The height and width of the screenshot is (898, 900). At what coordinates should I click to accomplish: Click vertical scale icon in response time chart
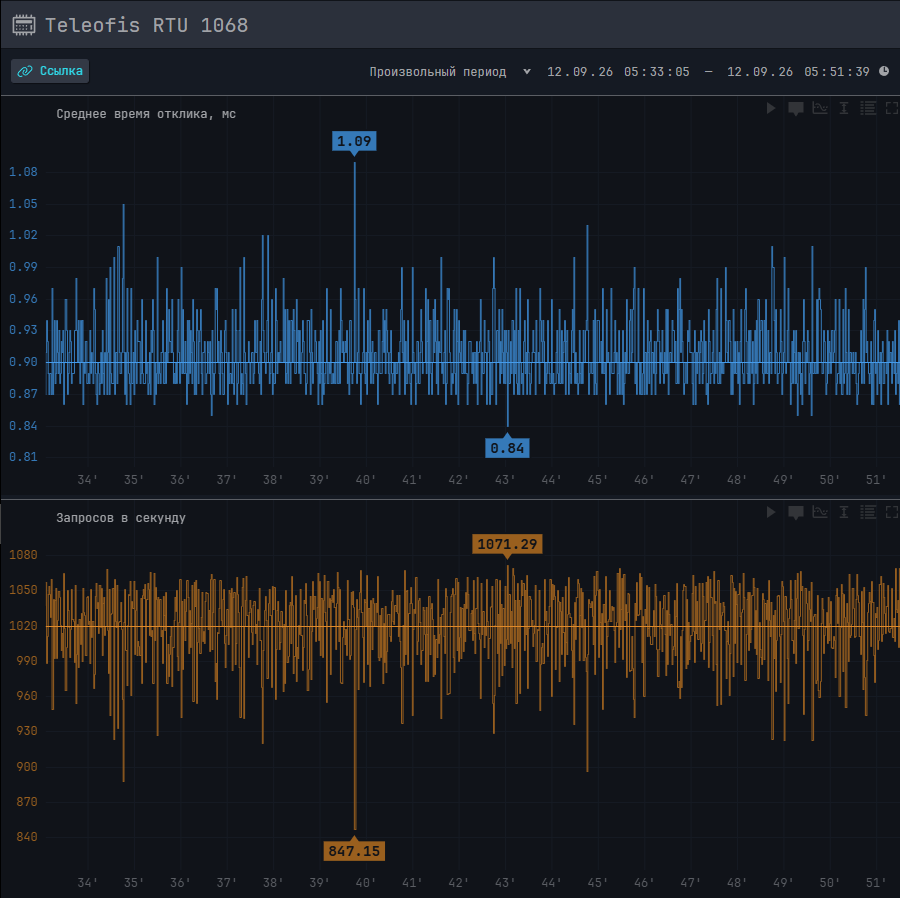pyautogui.click(x=844, y=108)
